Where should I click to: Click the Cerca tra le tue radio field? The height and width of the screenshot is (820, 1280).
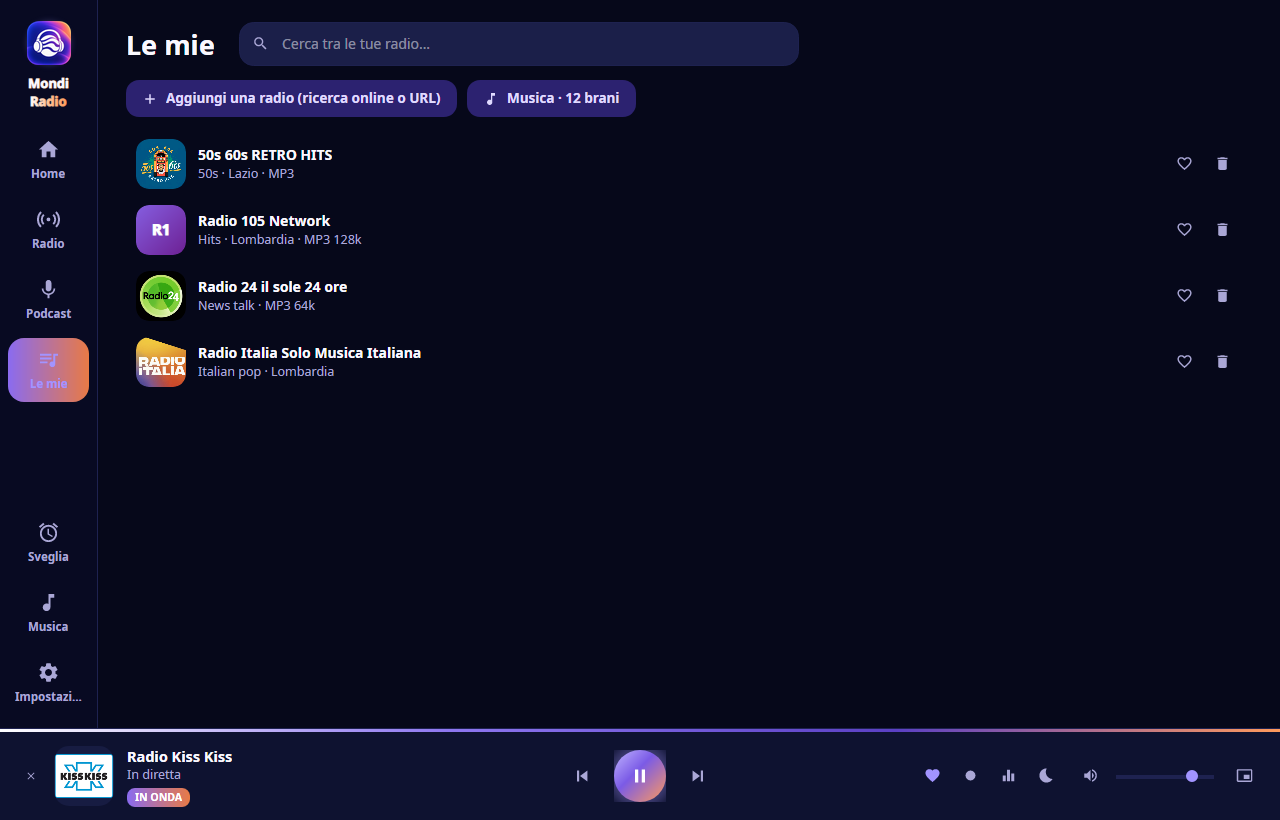click(x=519, y=44)
